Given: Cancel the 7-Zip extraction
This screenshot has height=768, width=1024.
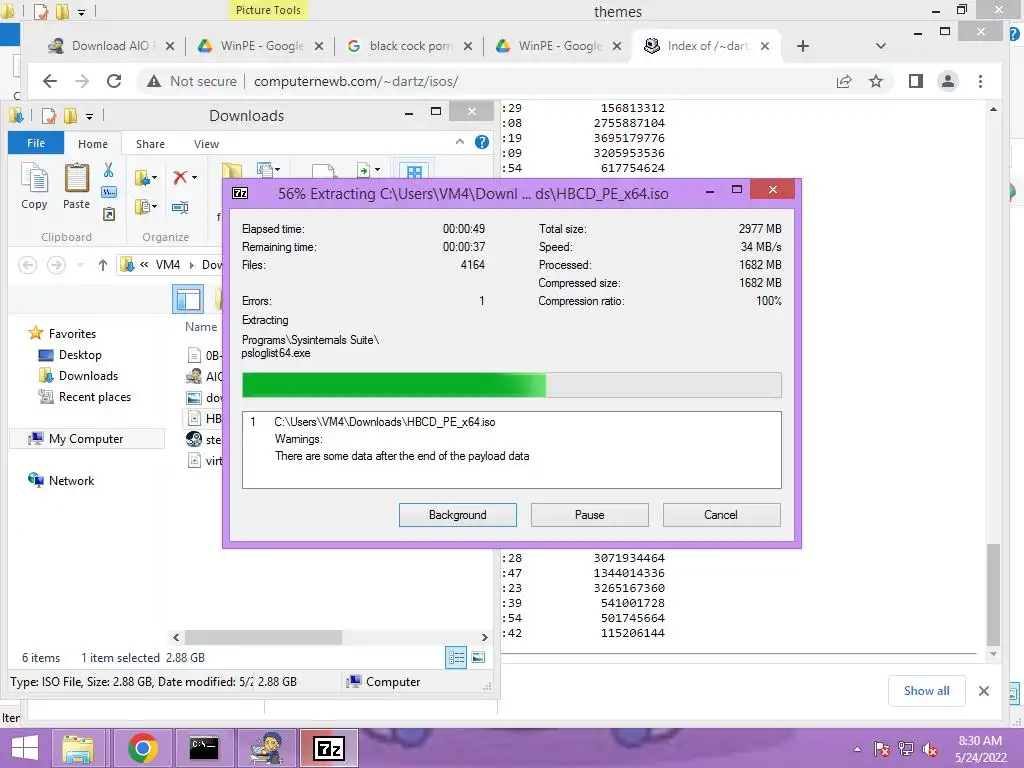Looking at the screenshot, I should 721,515.
